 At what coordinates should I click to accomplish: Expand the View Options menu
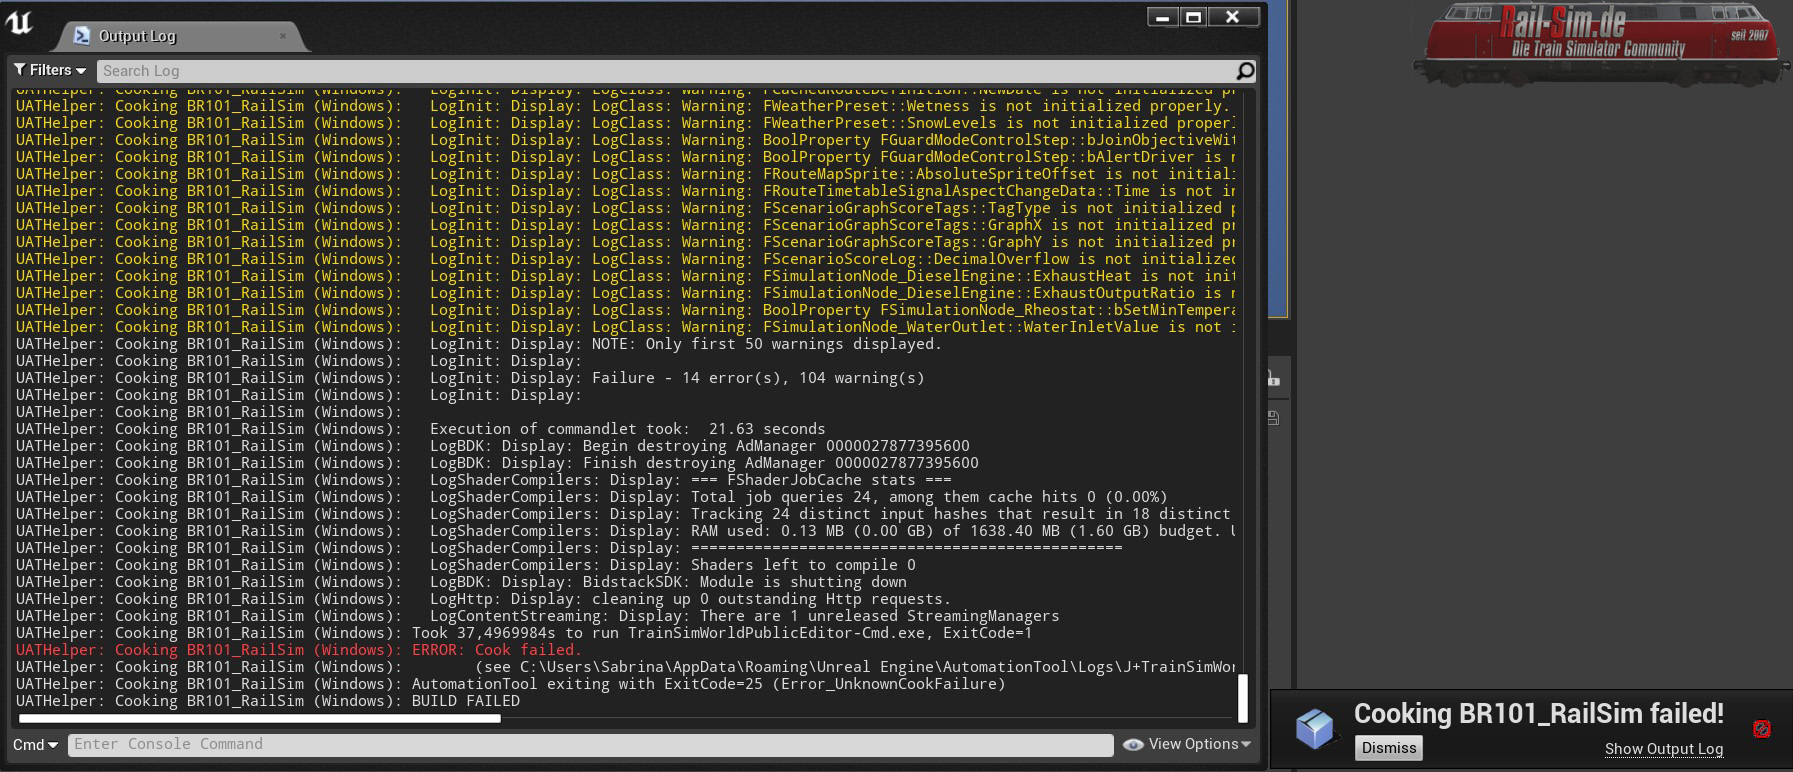tap(1187, 744)
